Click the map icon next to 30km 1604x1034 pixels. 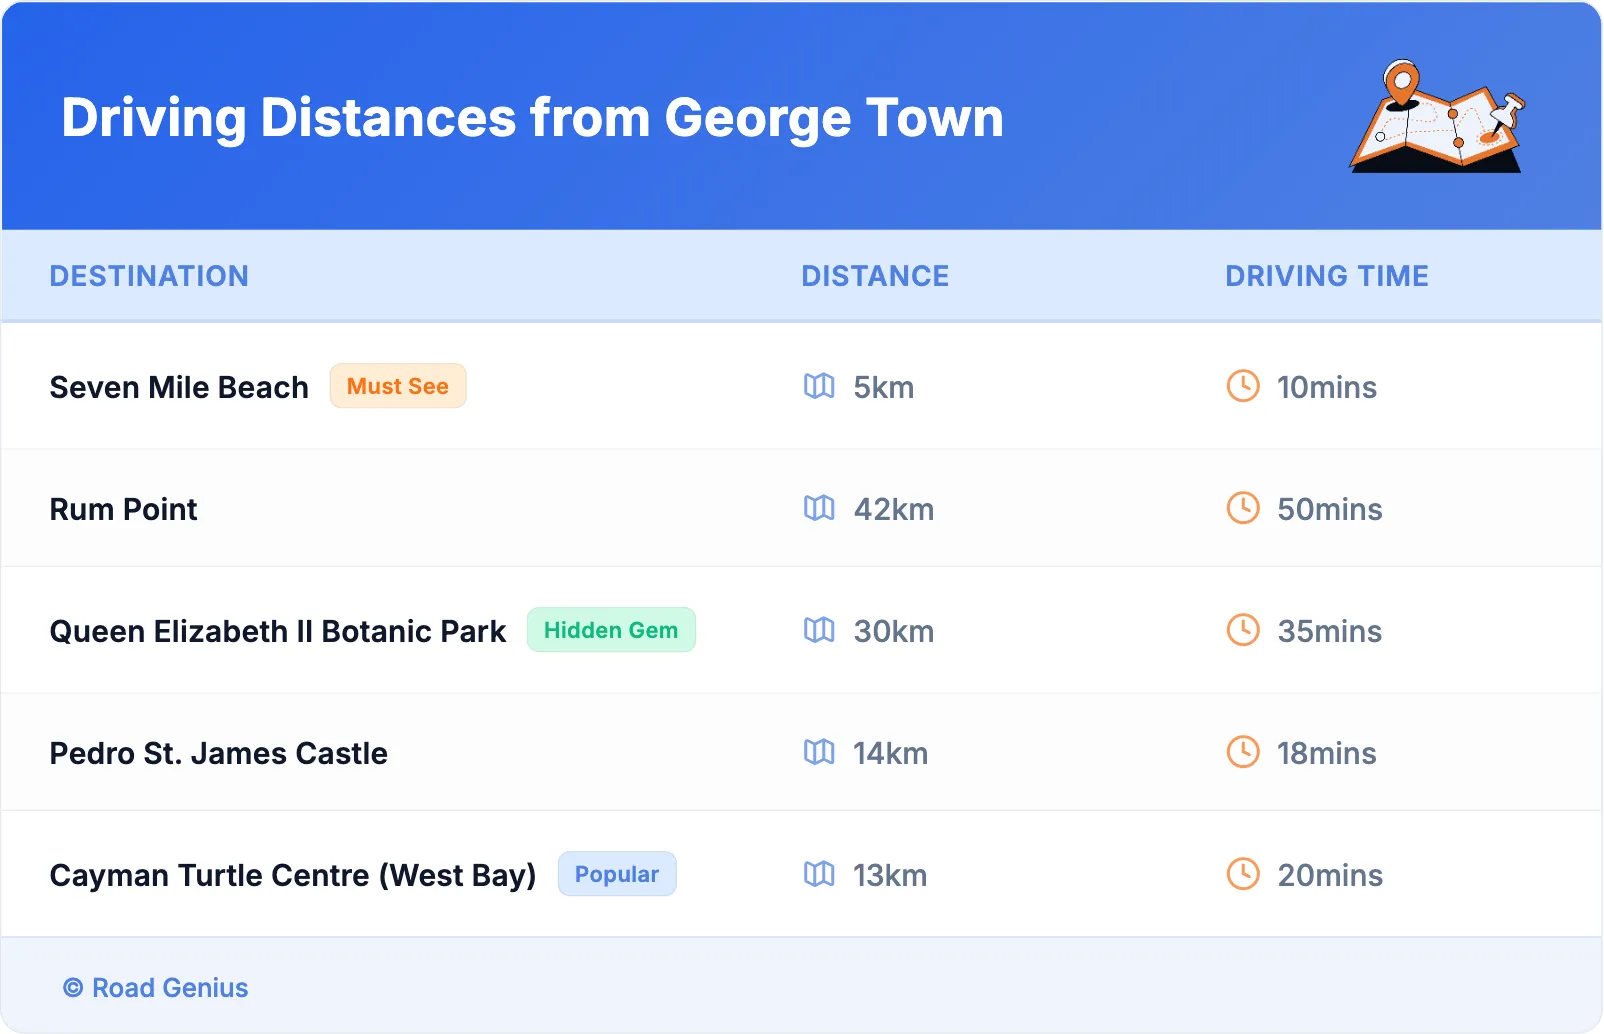pyautogui.click(x=819, y=630)
